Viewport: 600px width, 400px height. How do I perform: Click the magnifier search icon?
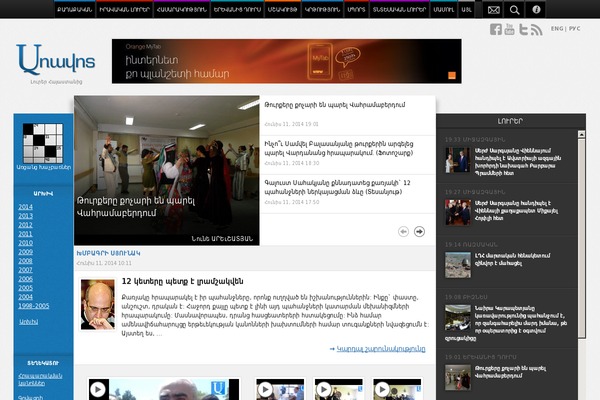pyautogui.click(x=514, y=10)
